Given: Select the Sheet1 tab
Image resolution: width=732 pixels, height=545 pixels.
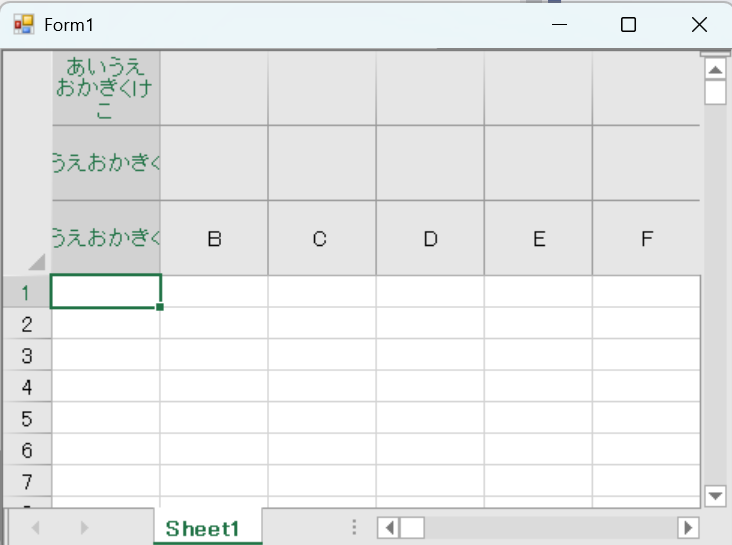Looking at the screenshot, I should pos(207,527).
